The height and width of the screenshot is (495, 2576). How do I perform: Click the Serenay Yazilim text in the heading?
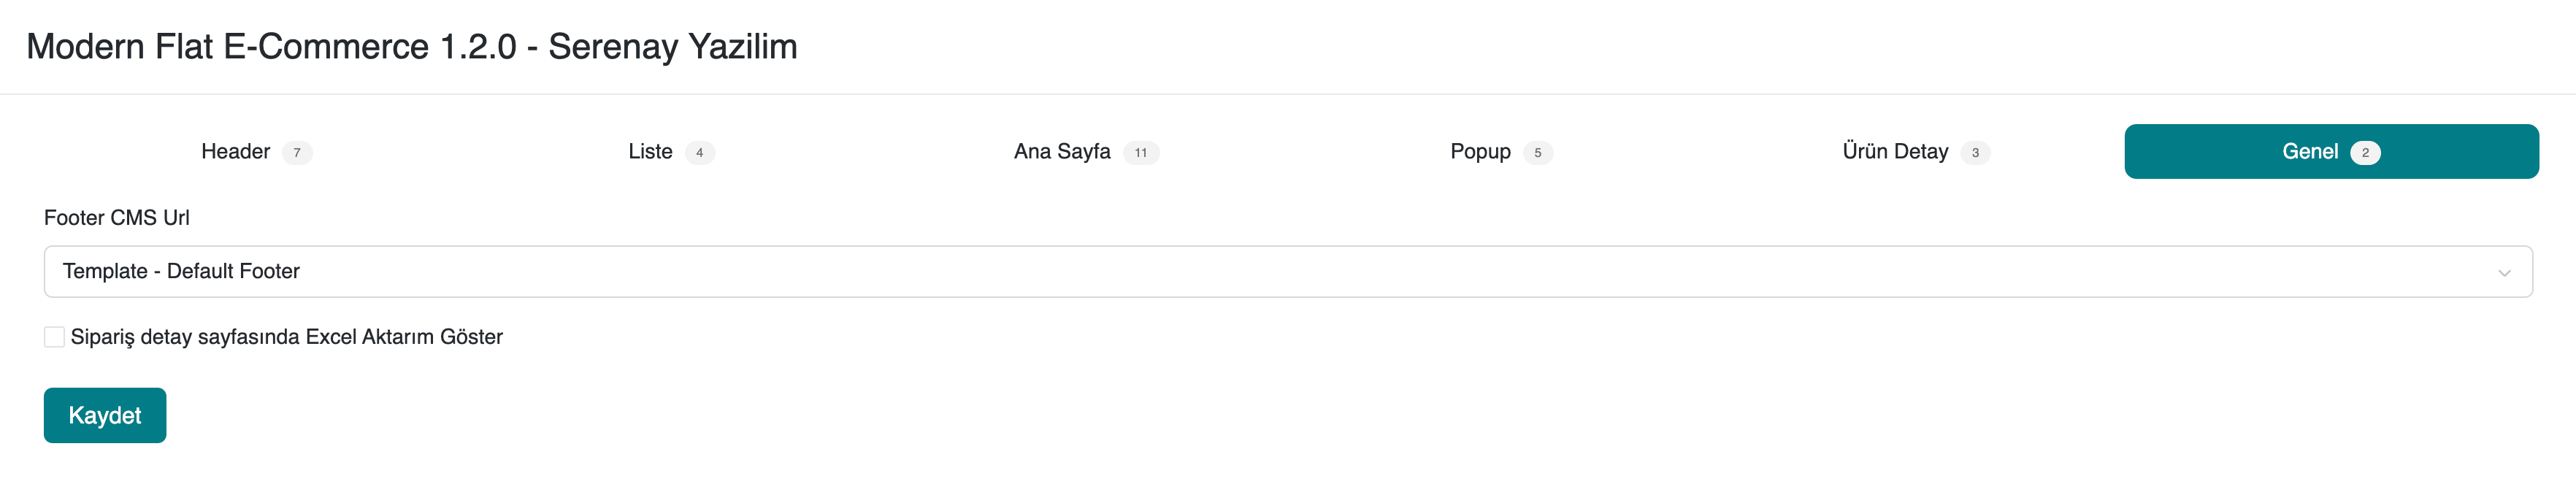click(672, 47)
